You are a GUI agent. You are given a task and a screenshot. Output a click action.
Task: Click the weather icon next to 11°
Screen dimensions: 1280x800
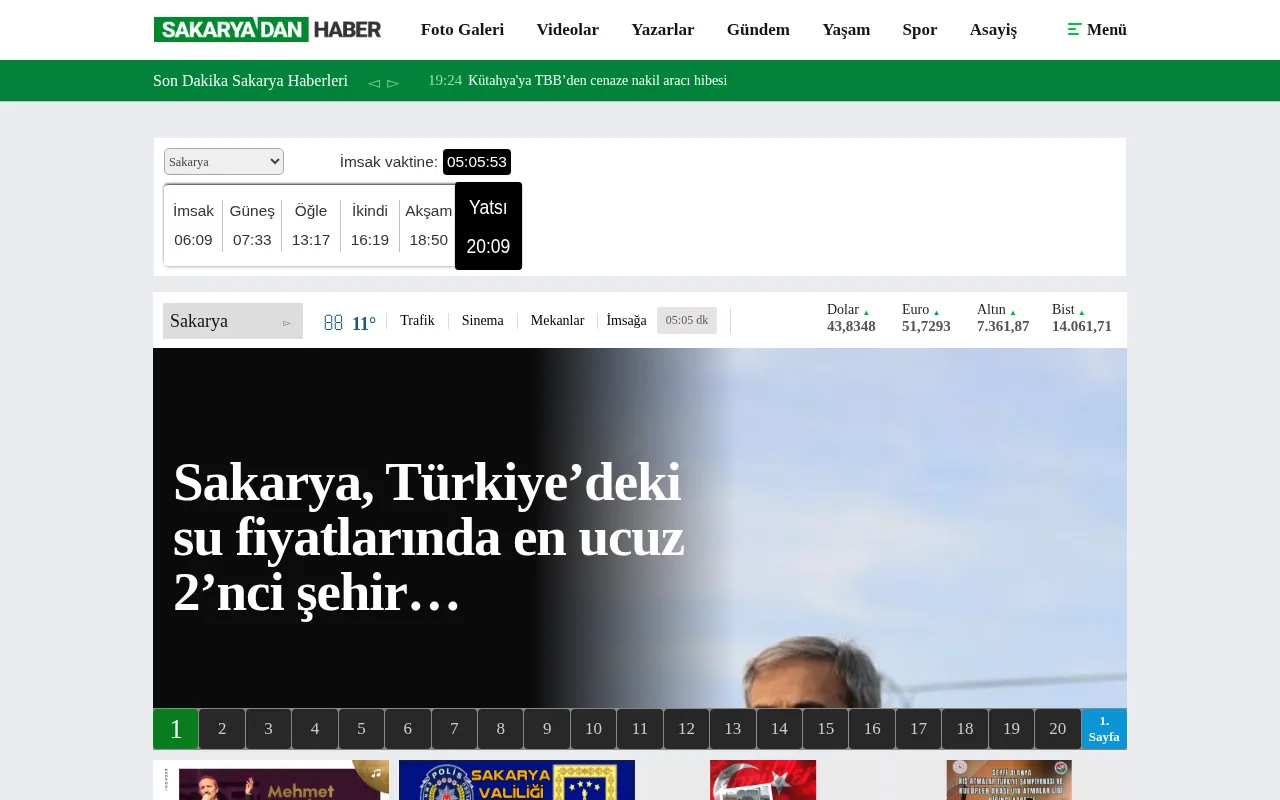[x=333, y=322]
